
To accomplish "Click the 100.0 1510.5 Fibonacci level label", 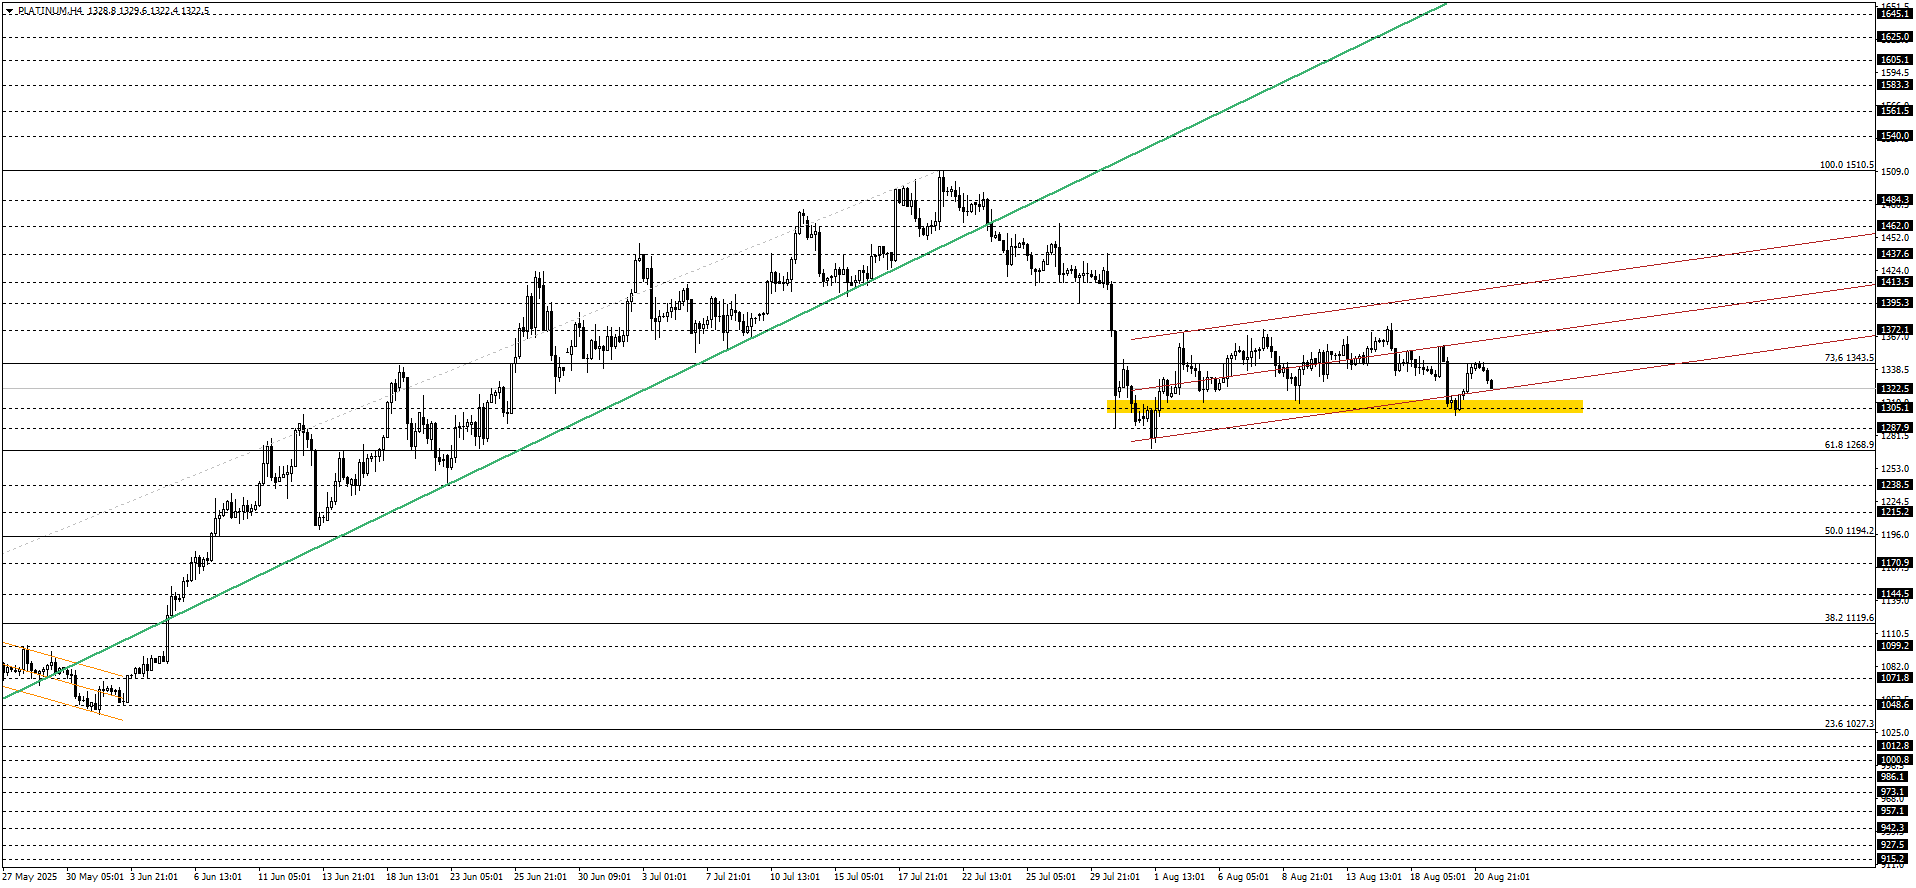I will tap(1846, 165).
